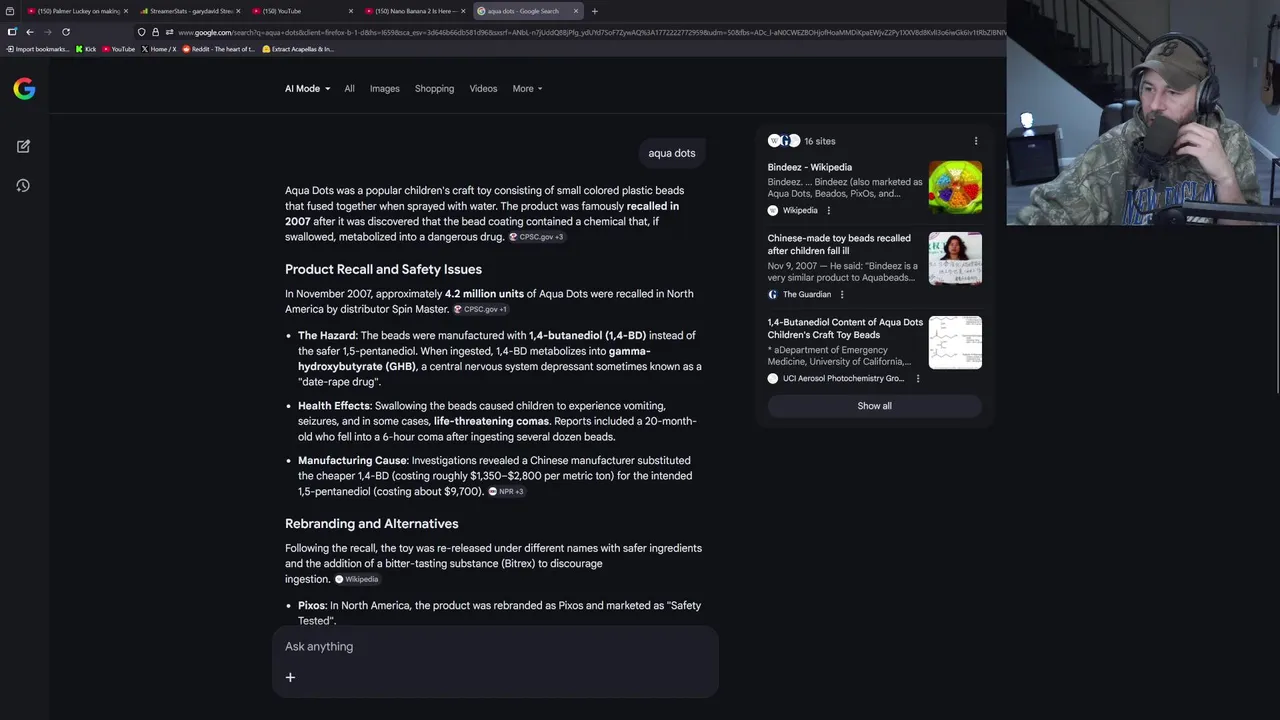Click the browser back arrow
The image size is (1280, 720).
pyautogui.click(x=29, y=32)
